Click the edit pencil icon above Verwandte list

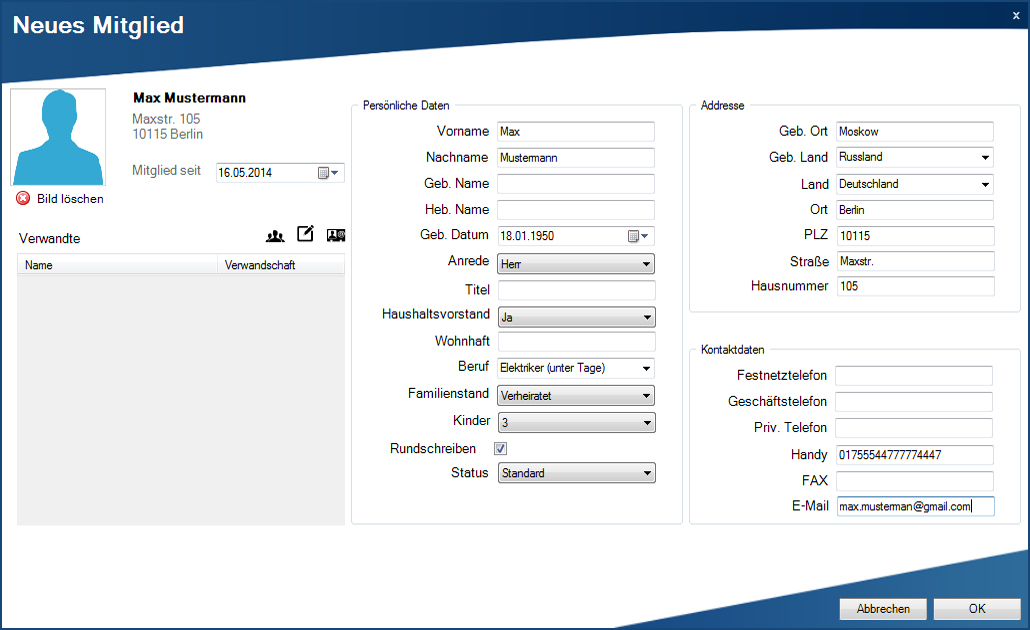(306, 234)
